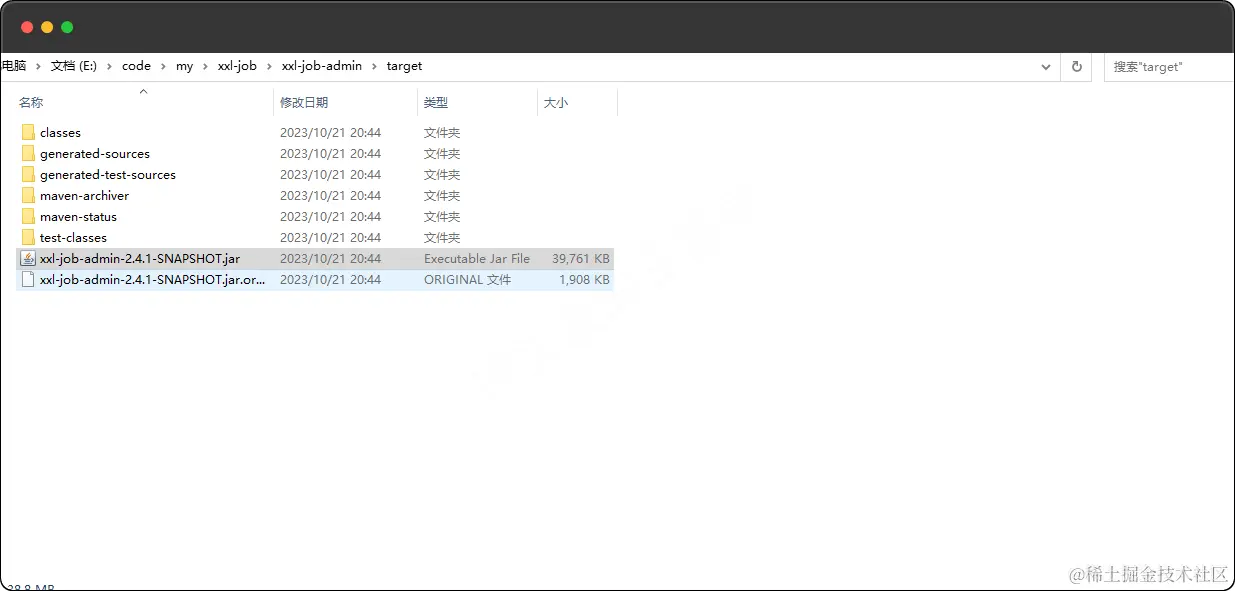The image size is (1235, 591).
Task: Expand the chevron after 电脑 in the path
Action: pos(39,66)
